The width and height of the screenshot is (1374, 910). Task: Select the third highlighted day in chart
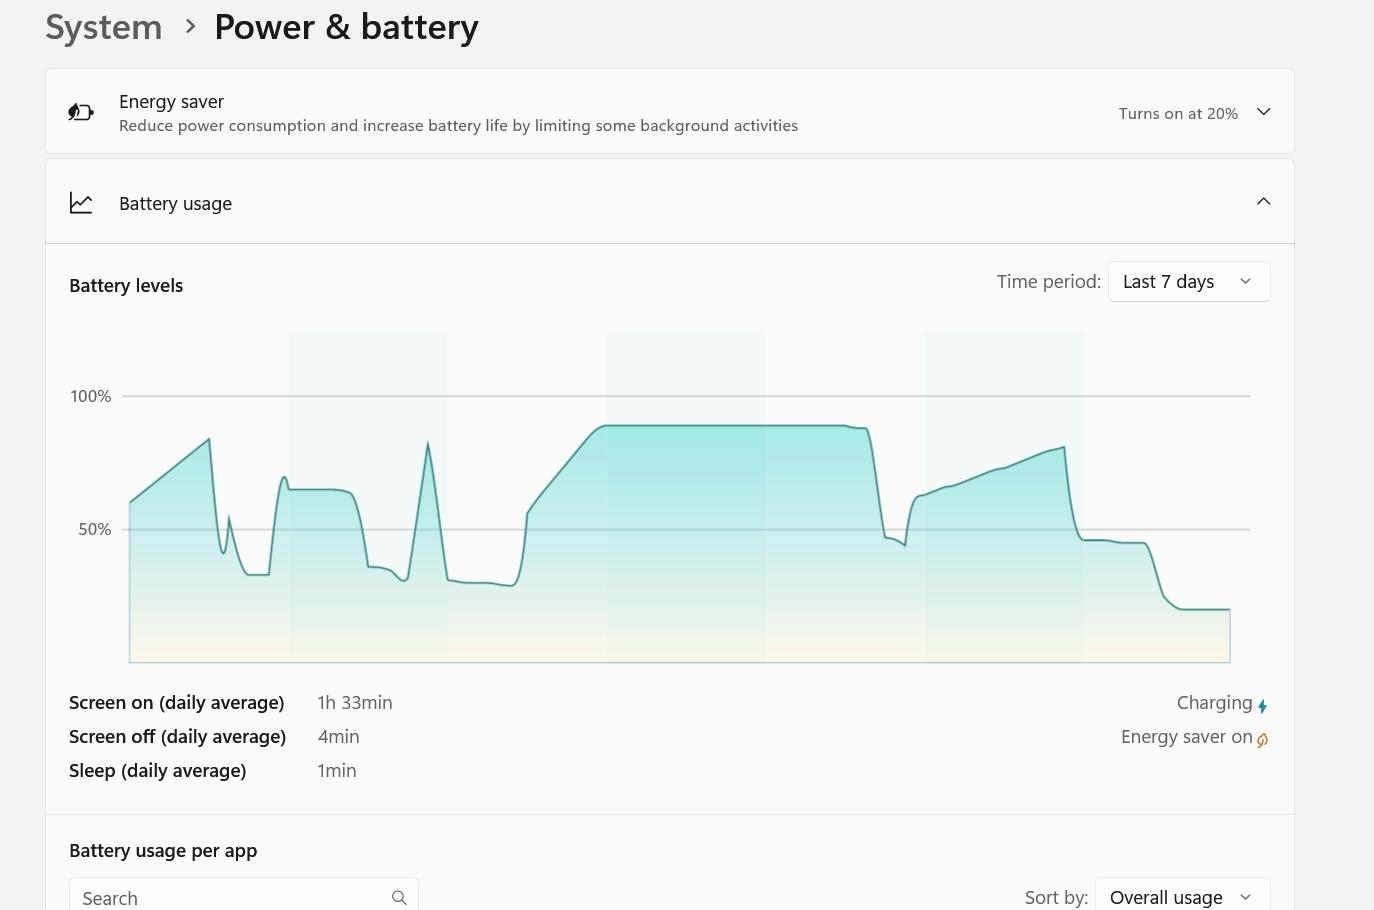[1004, 497]
